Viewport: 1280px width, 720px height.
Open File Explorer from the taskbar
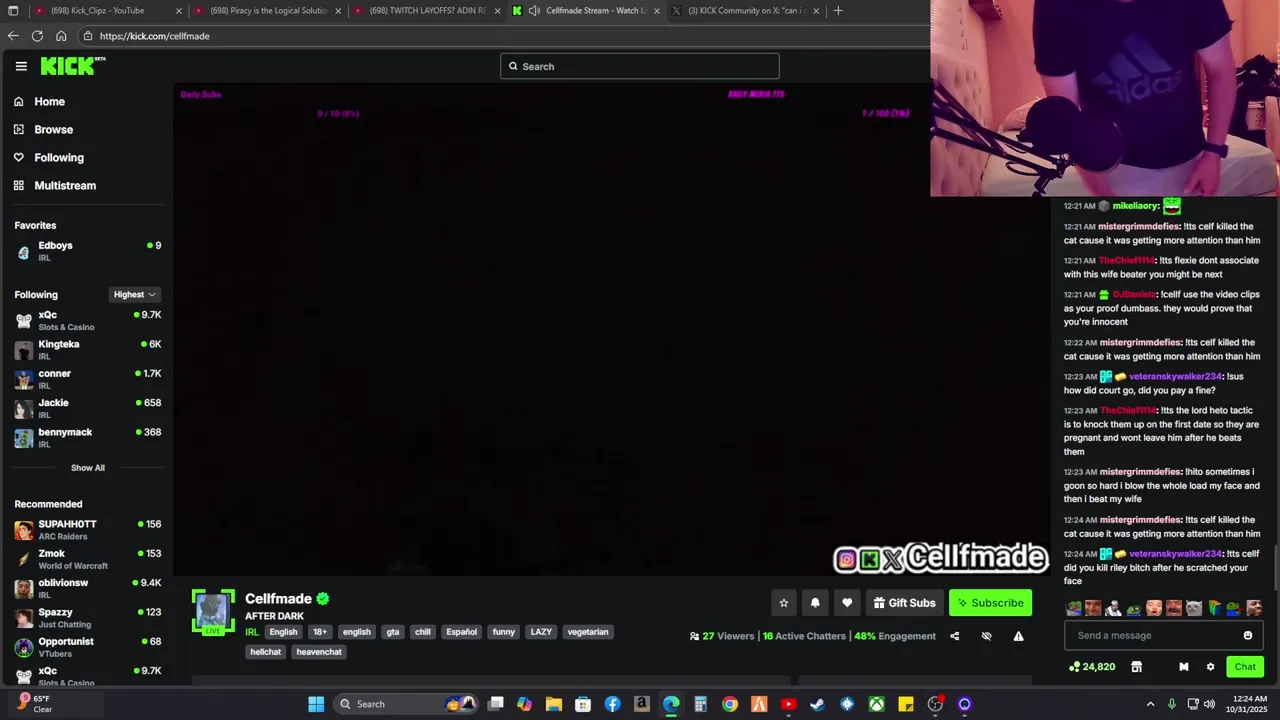(553, 704)
